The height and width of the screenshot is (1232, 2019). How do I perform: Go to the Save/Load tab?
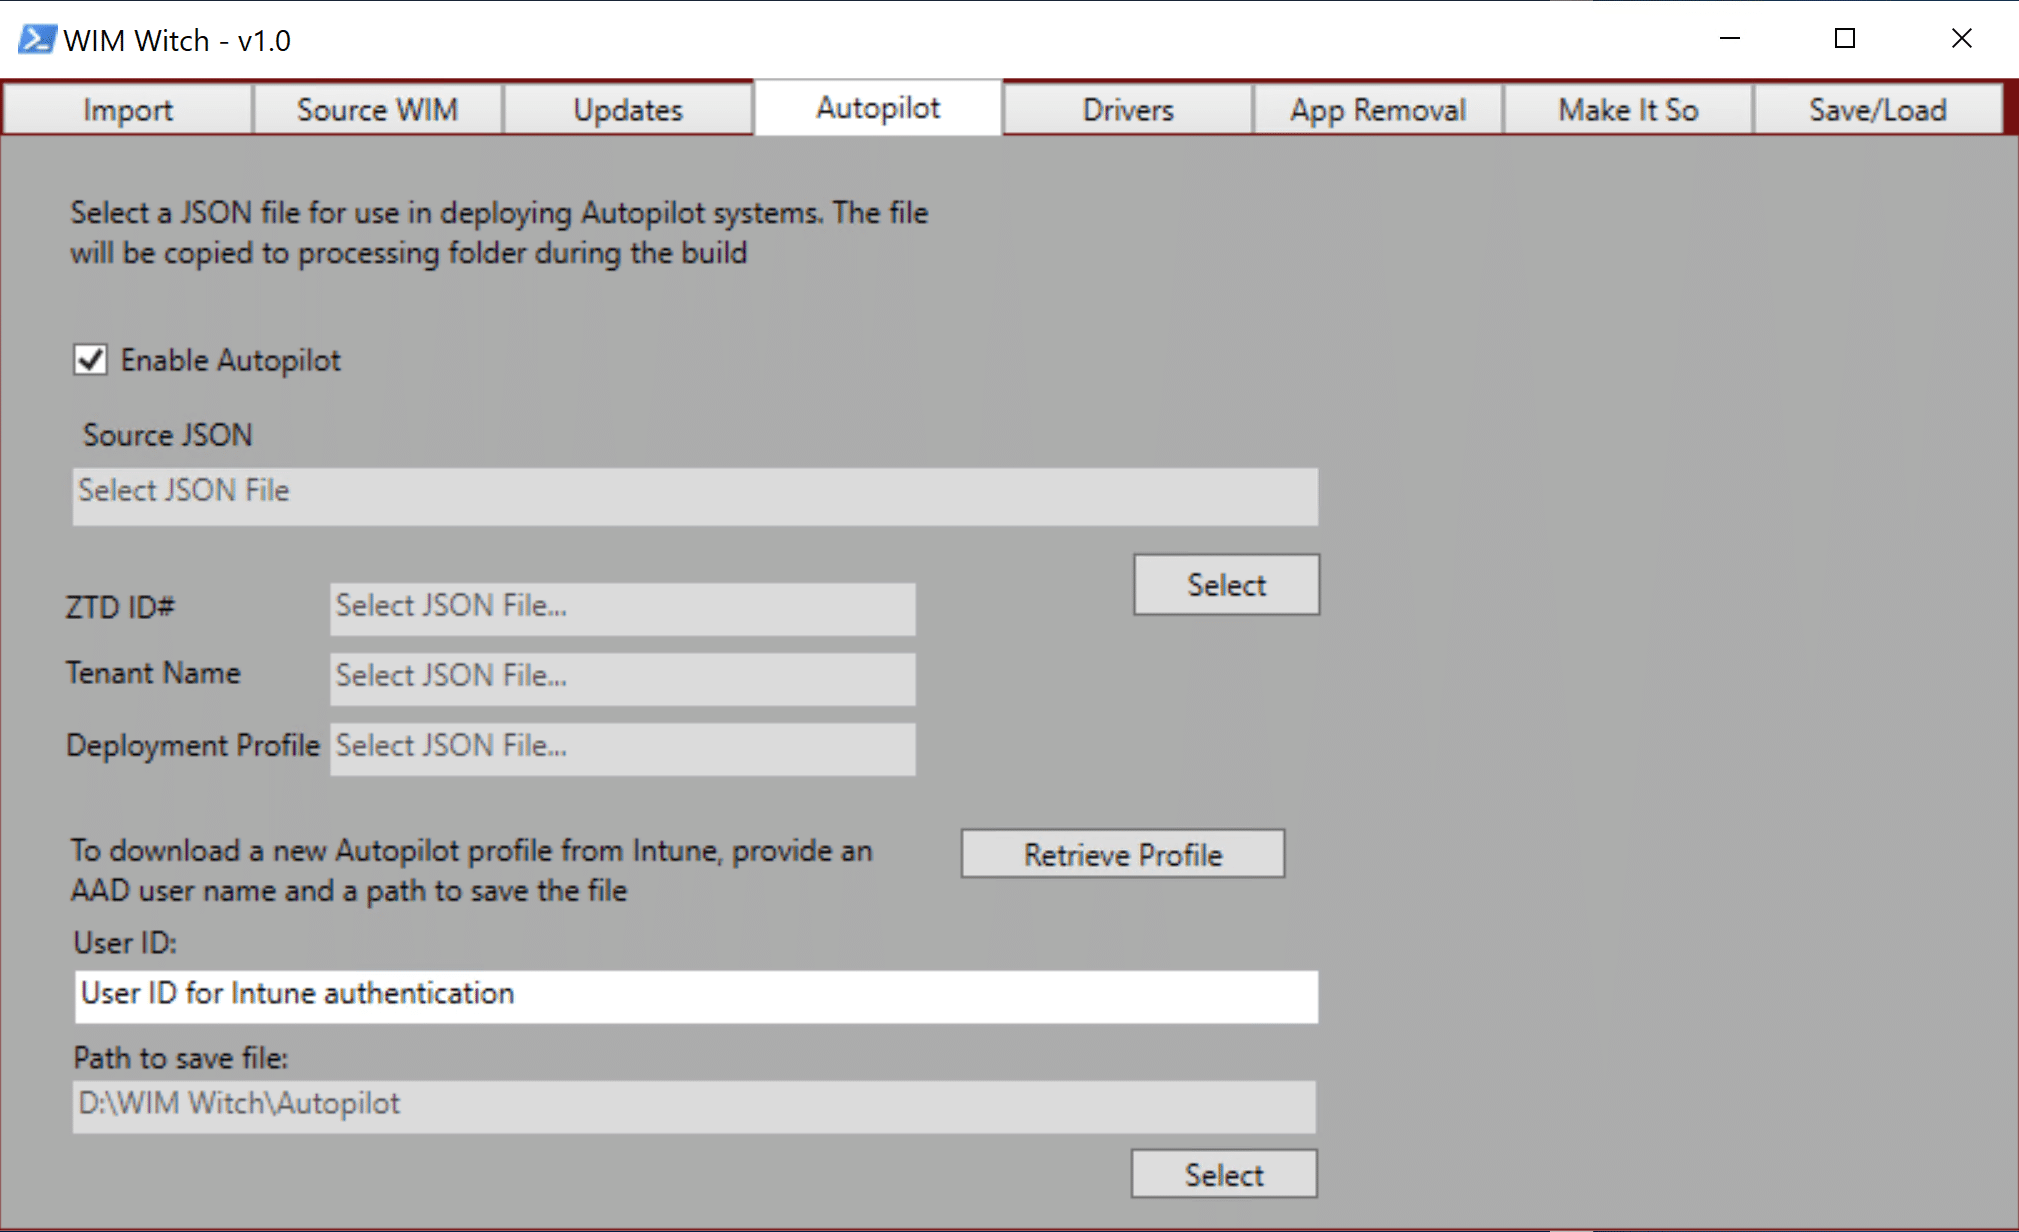click(x=1877, y=109)
